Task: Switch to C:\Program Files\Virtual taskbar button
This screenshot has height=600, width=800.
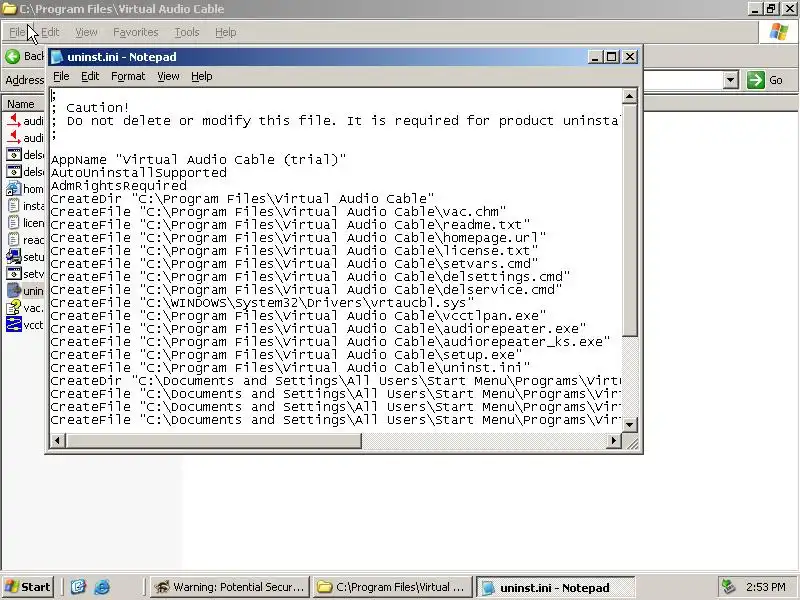Action: click(392, 587)
